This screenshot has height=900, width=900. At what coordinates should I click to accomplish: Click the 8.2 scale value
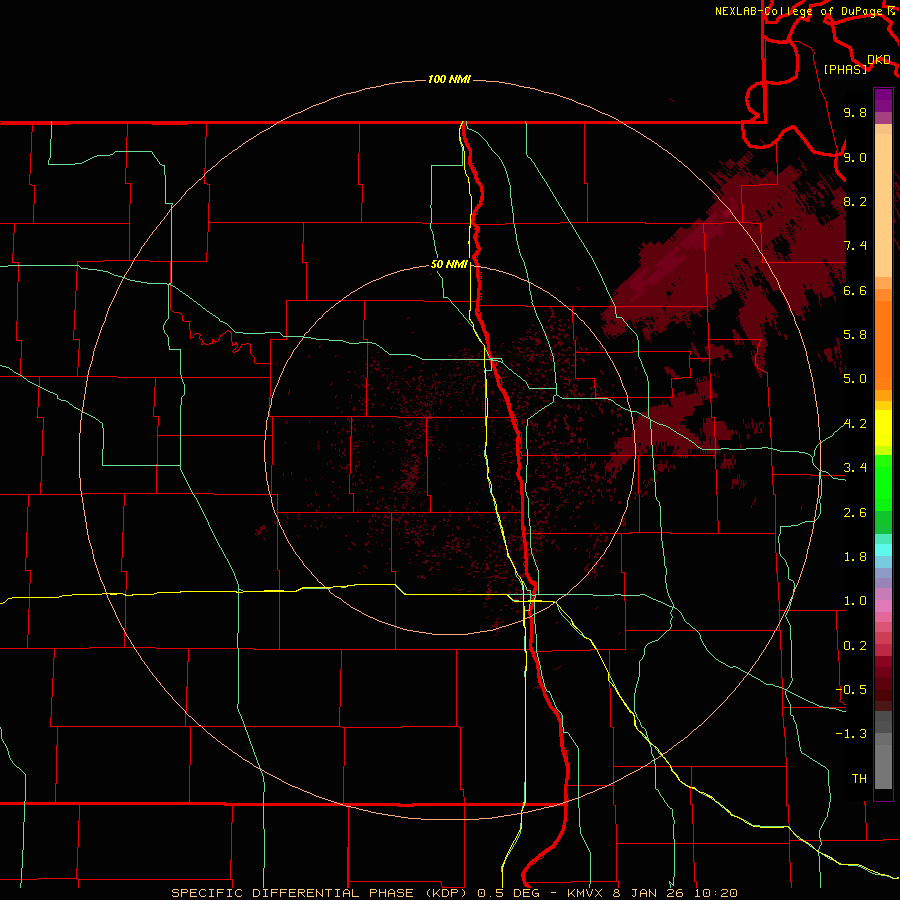(x=855, y=201)
